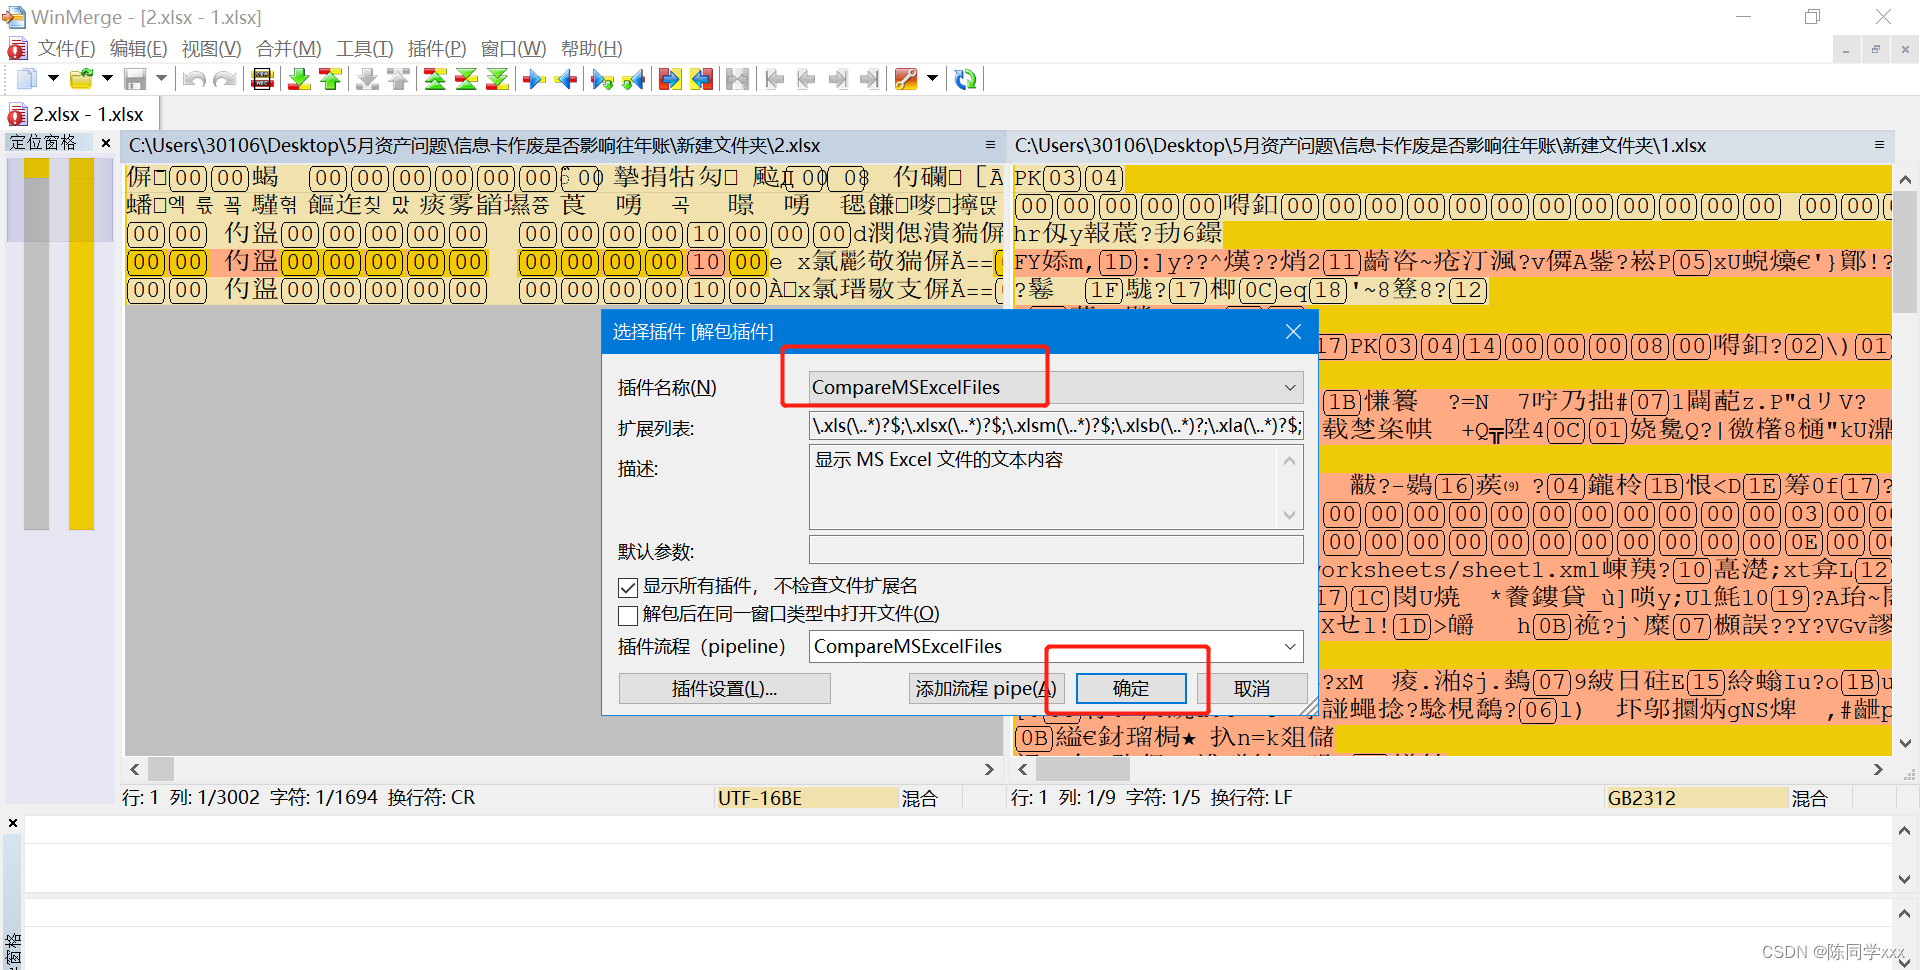Image resolution: width=1920 pixels, height=970 pixels.
Task: Copy to right and advance icon
Action: tap(602, 79)
